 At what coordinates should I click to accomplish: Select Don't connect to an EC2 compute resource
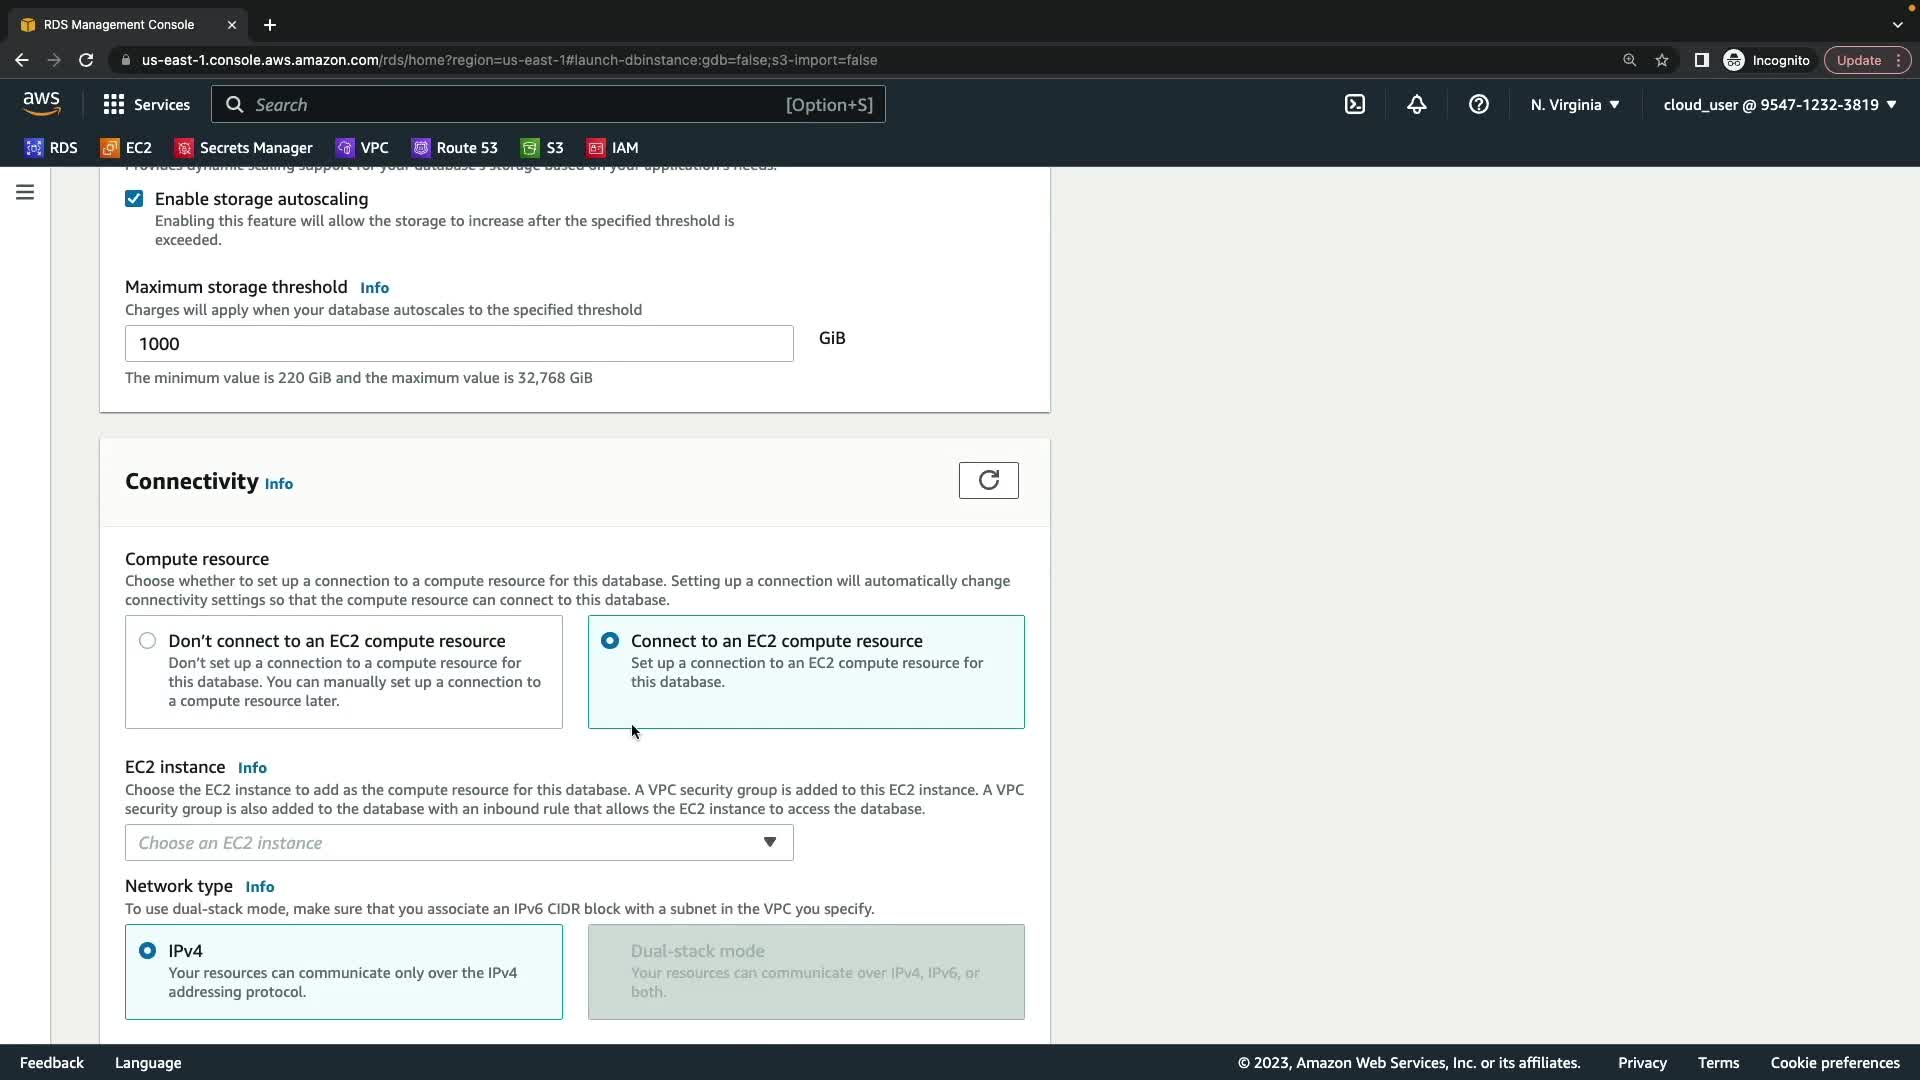148,641
